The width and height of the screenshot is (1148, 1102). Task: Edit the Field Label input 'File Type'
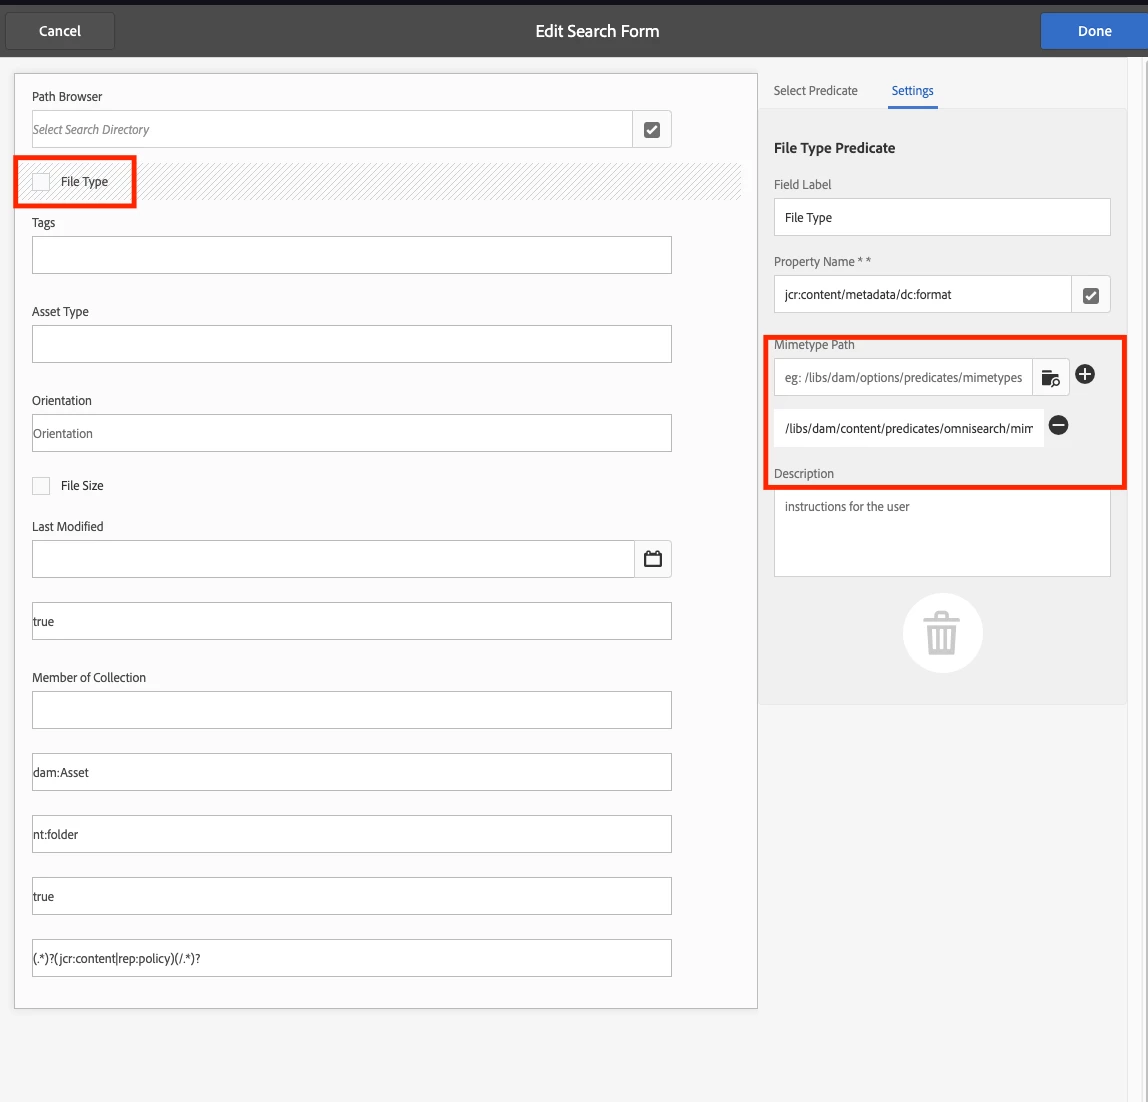tap(942, 217)
